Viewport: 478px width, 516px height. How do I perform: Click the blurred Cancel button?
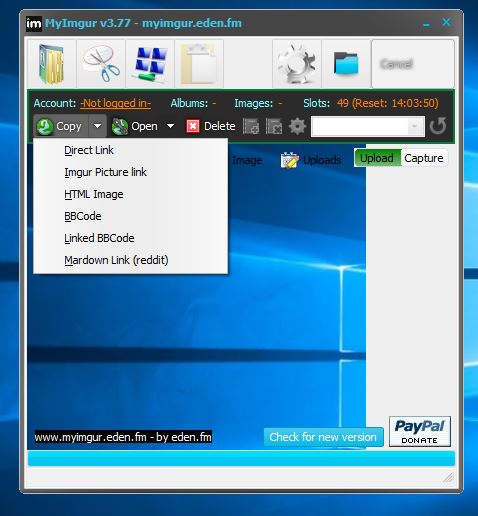point(413,64)
